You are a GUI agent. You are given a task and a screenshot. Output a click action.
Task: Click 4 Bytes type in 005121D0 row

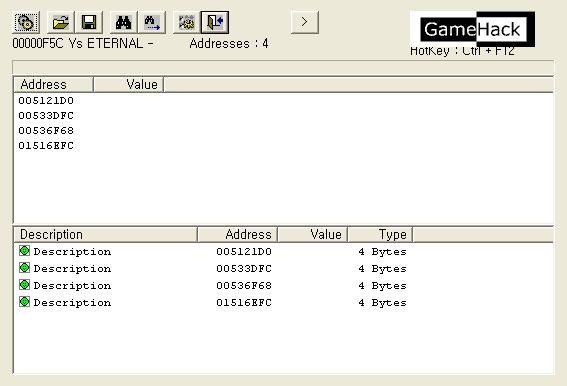[383, 252]
